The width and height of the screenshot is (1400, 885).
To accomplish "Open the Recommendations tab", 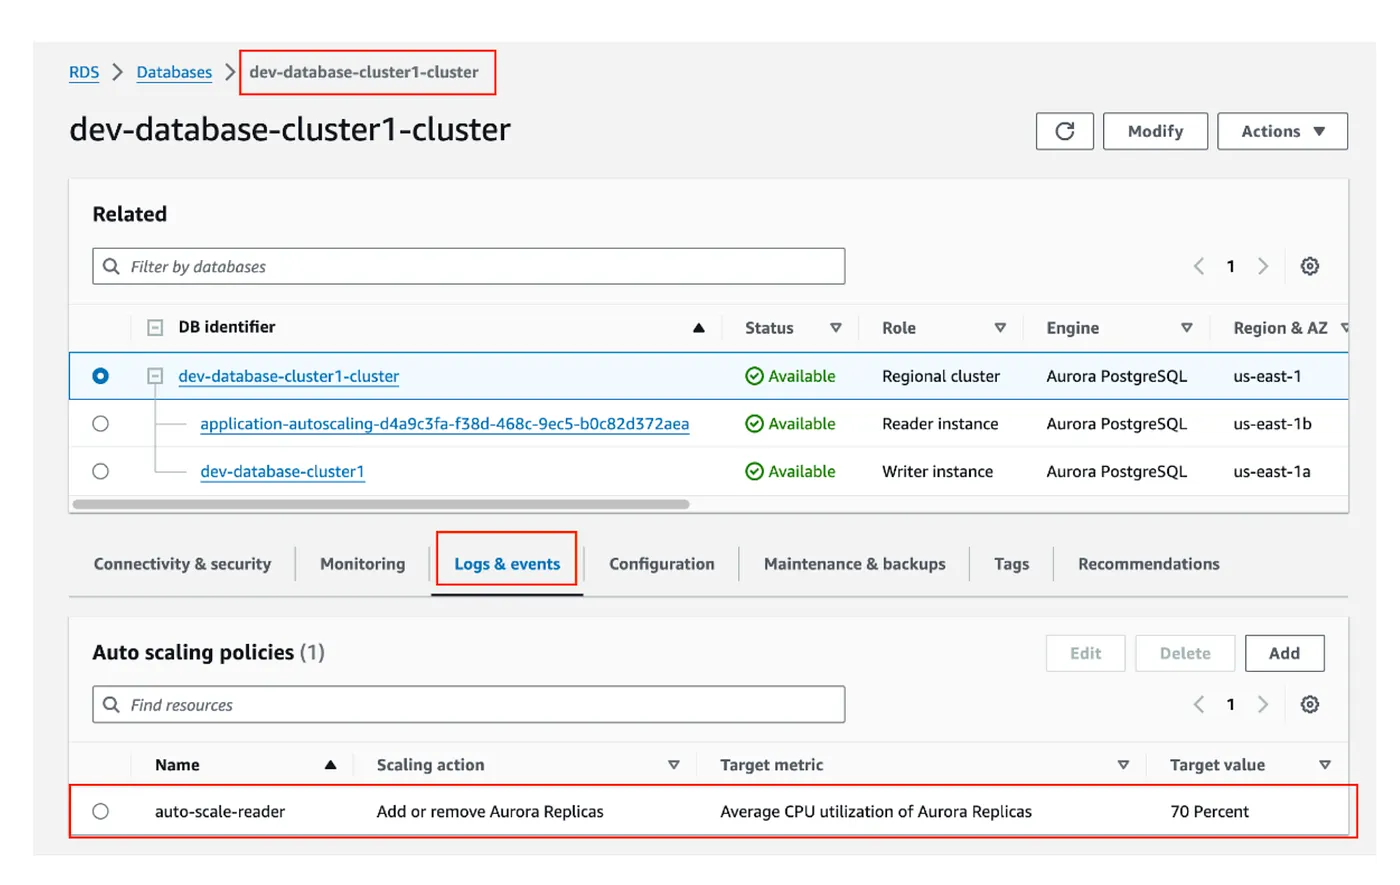I will click(1148, 564).
